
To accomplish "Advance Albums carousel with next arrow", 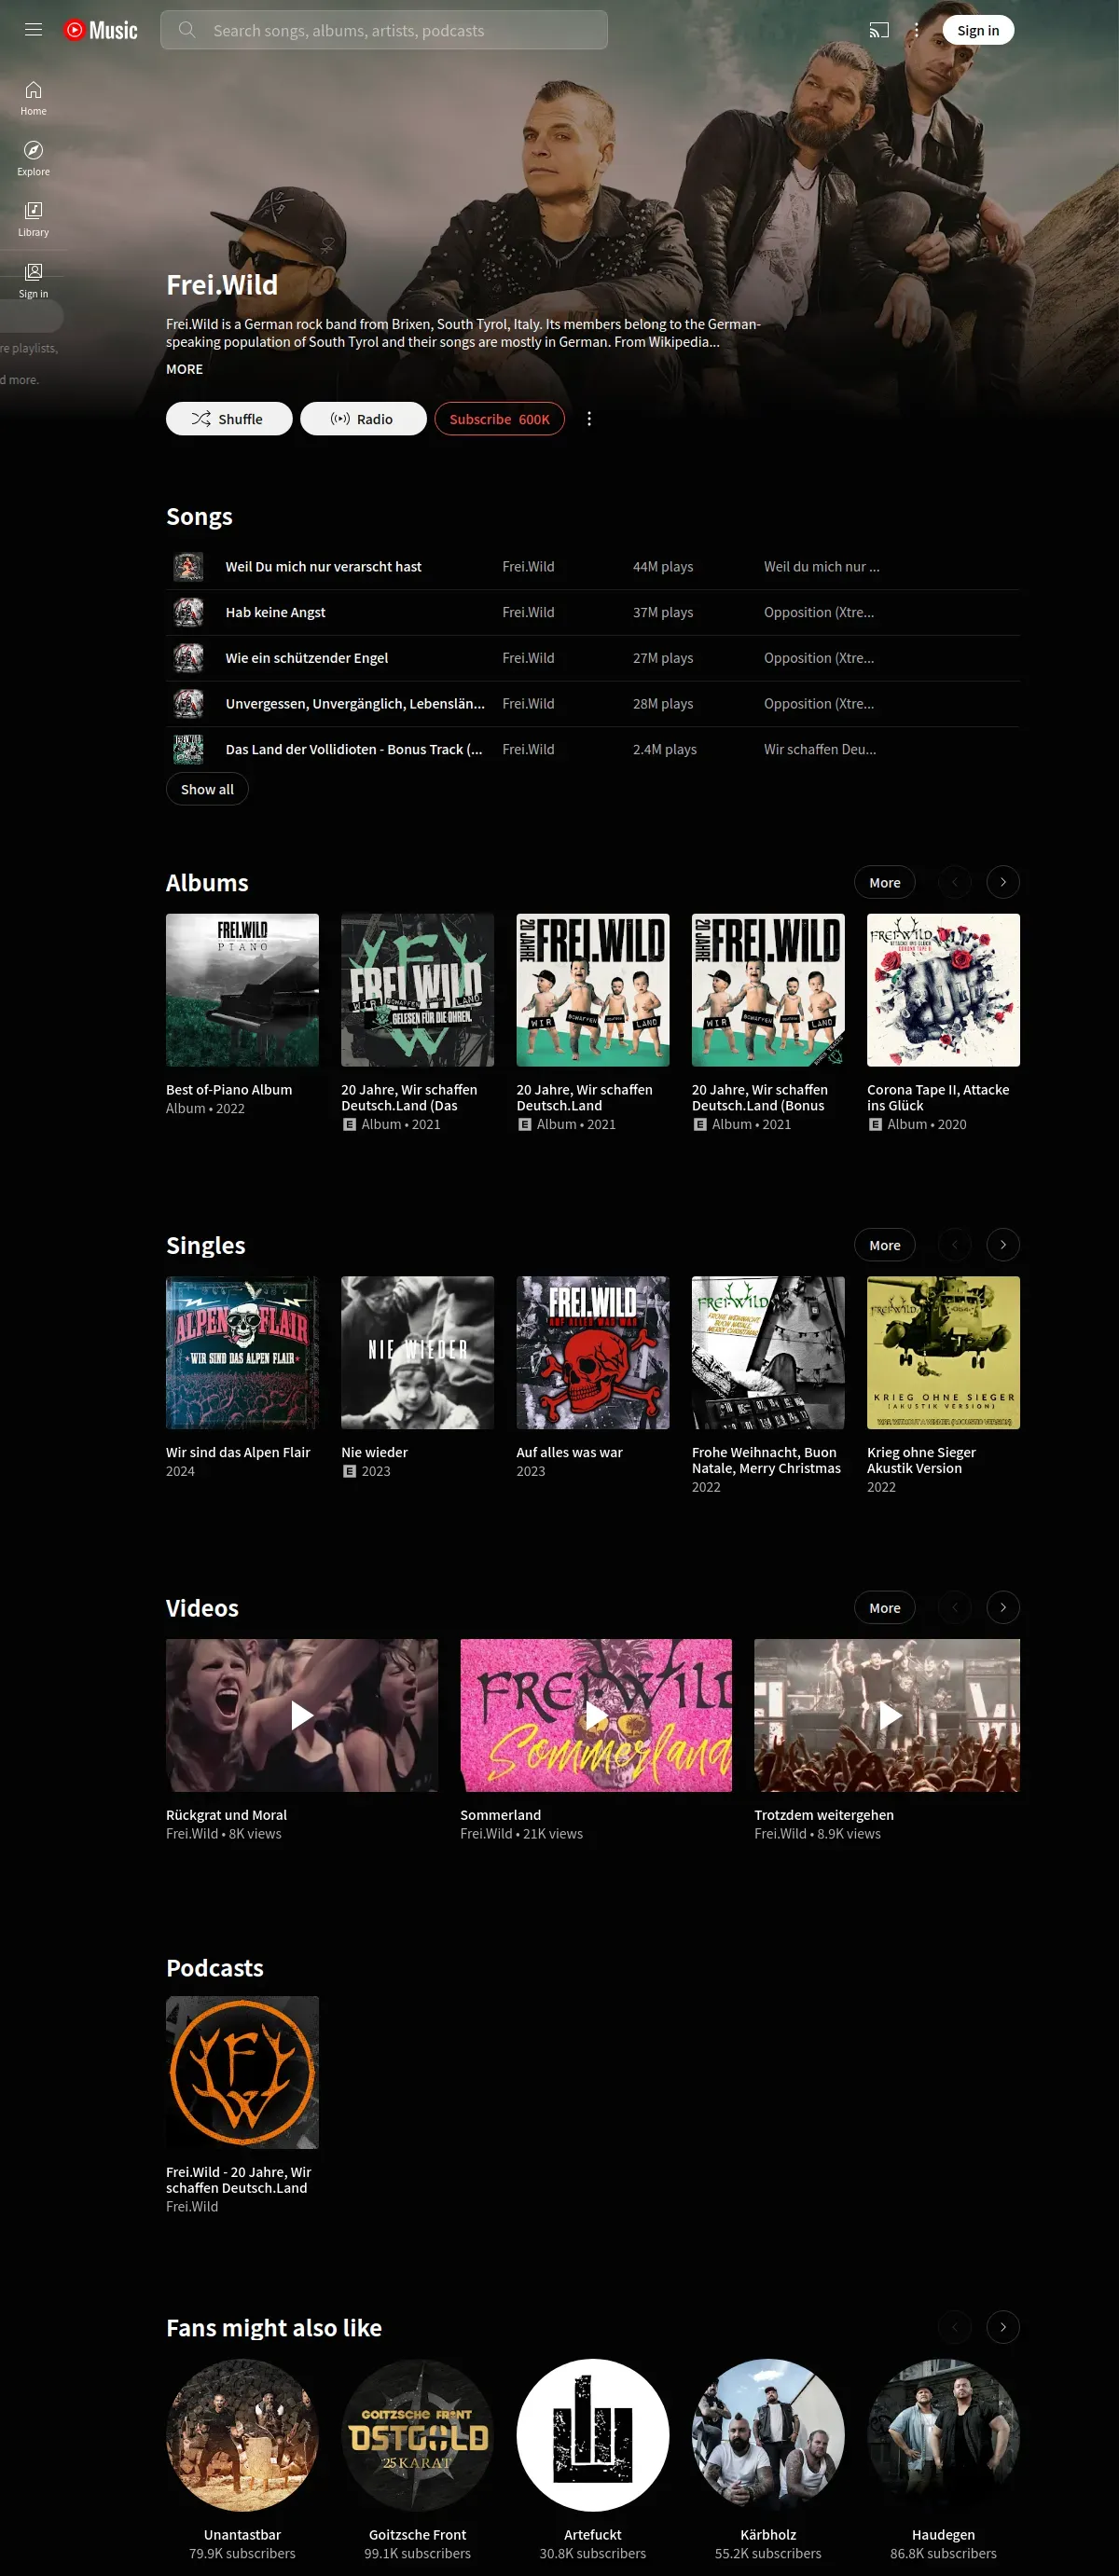I will coord(1003,882).
